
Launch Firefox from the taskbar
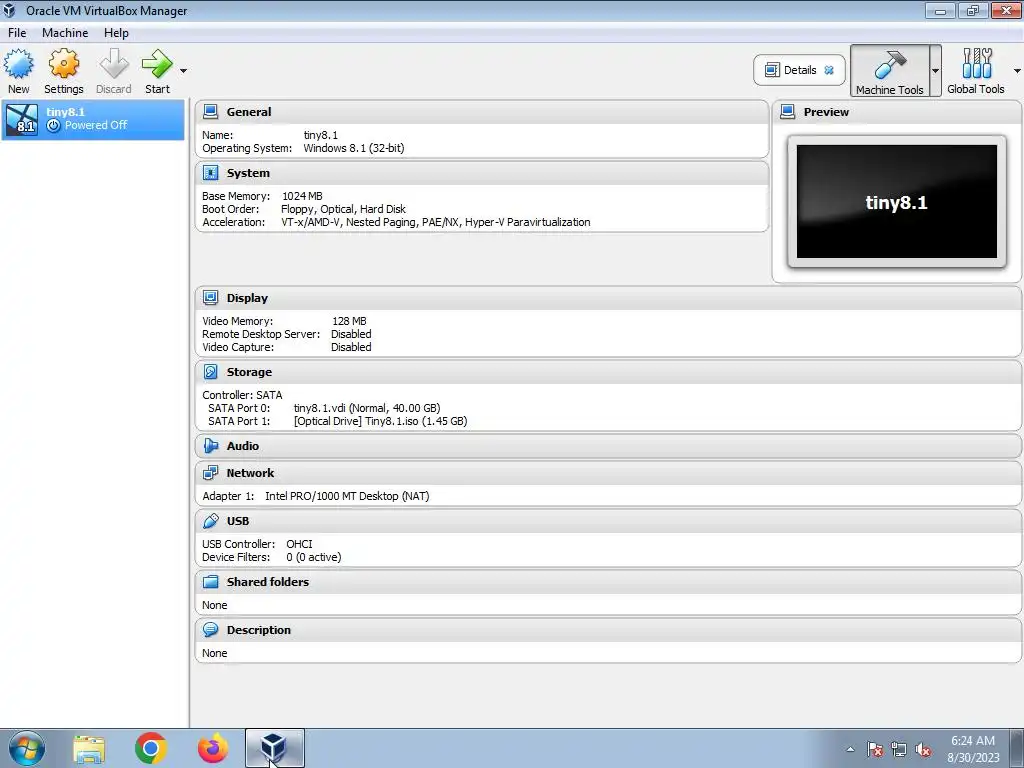[213, 748]
